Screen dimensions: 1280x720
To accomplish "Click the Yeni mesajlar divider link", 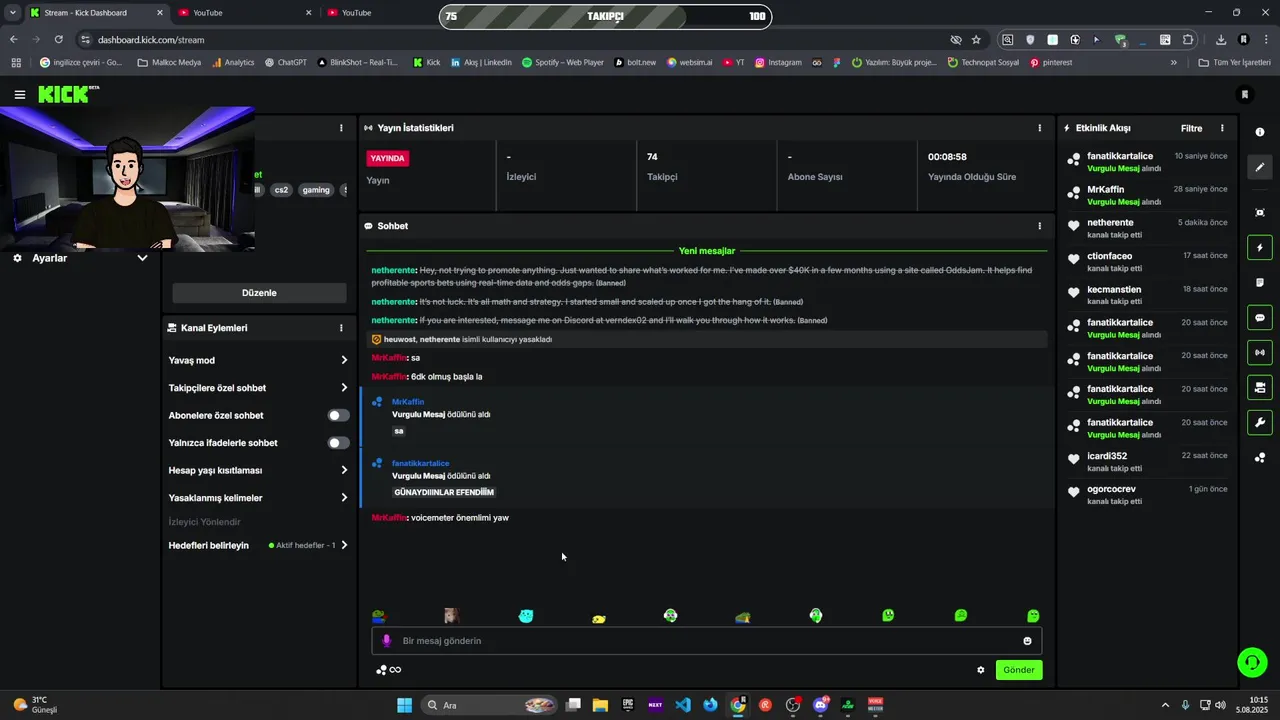I will (x=707, y=251).
